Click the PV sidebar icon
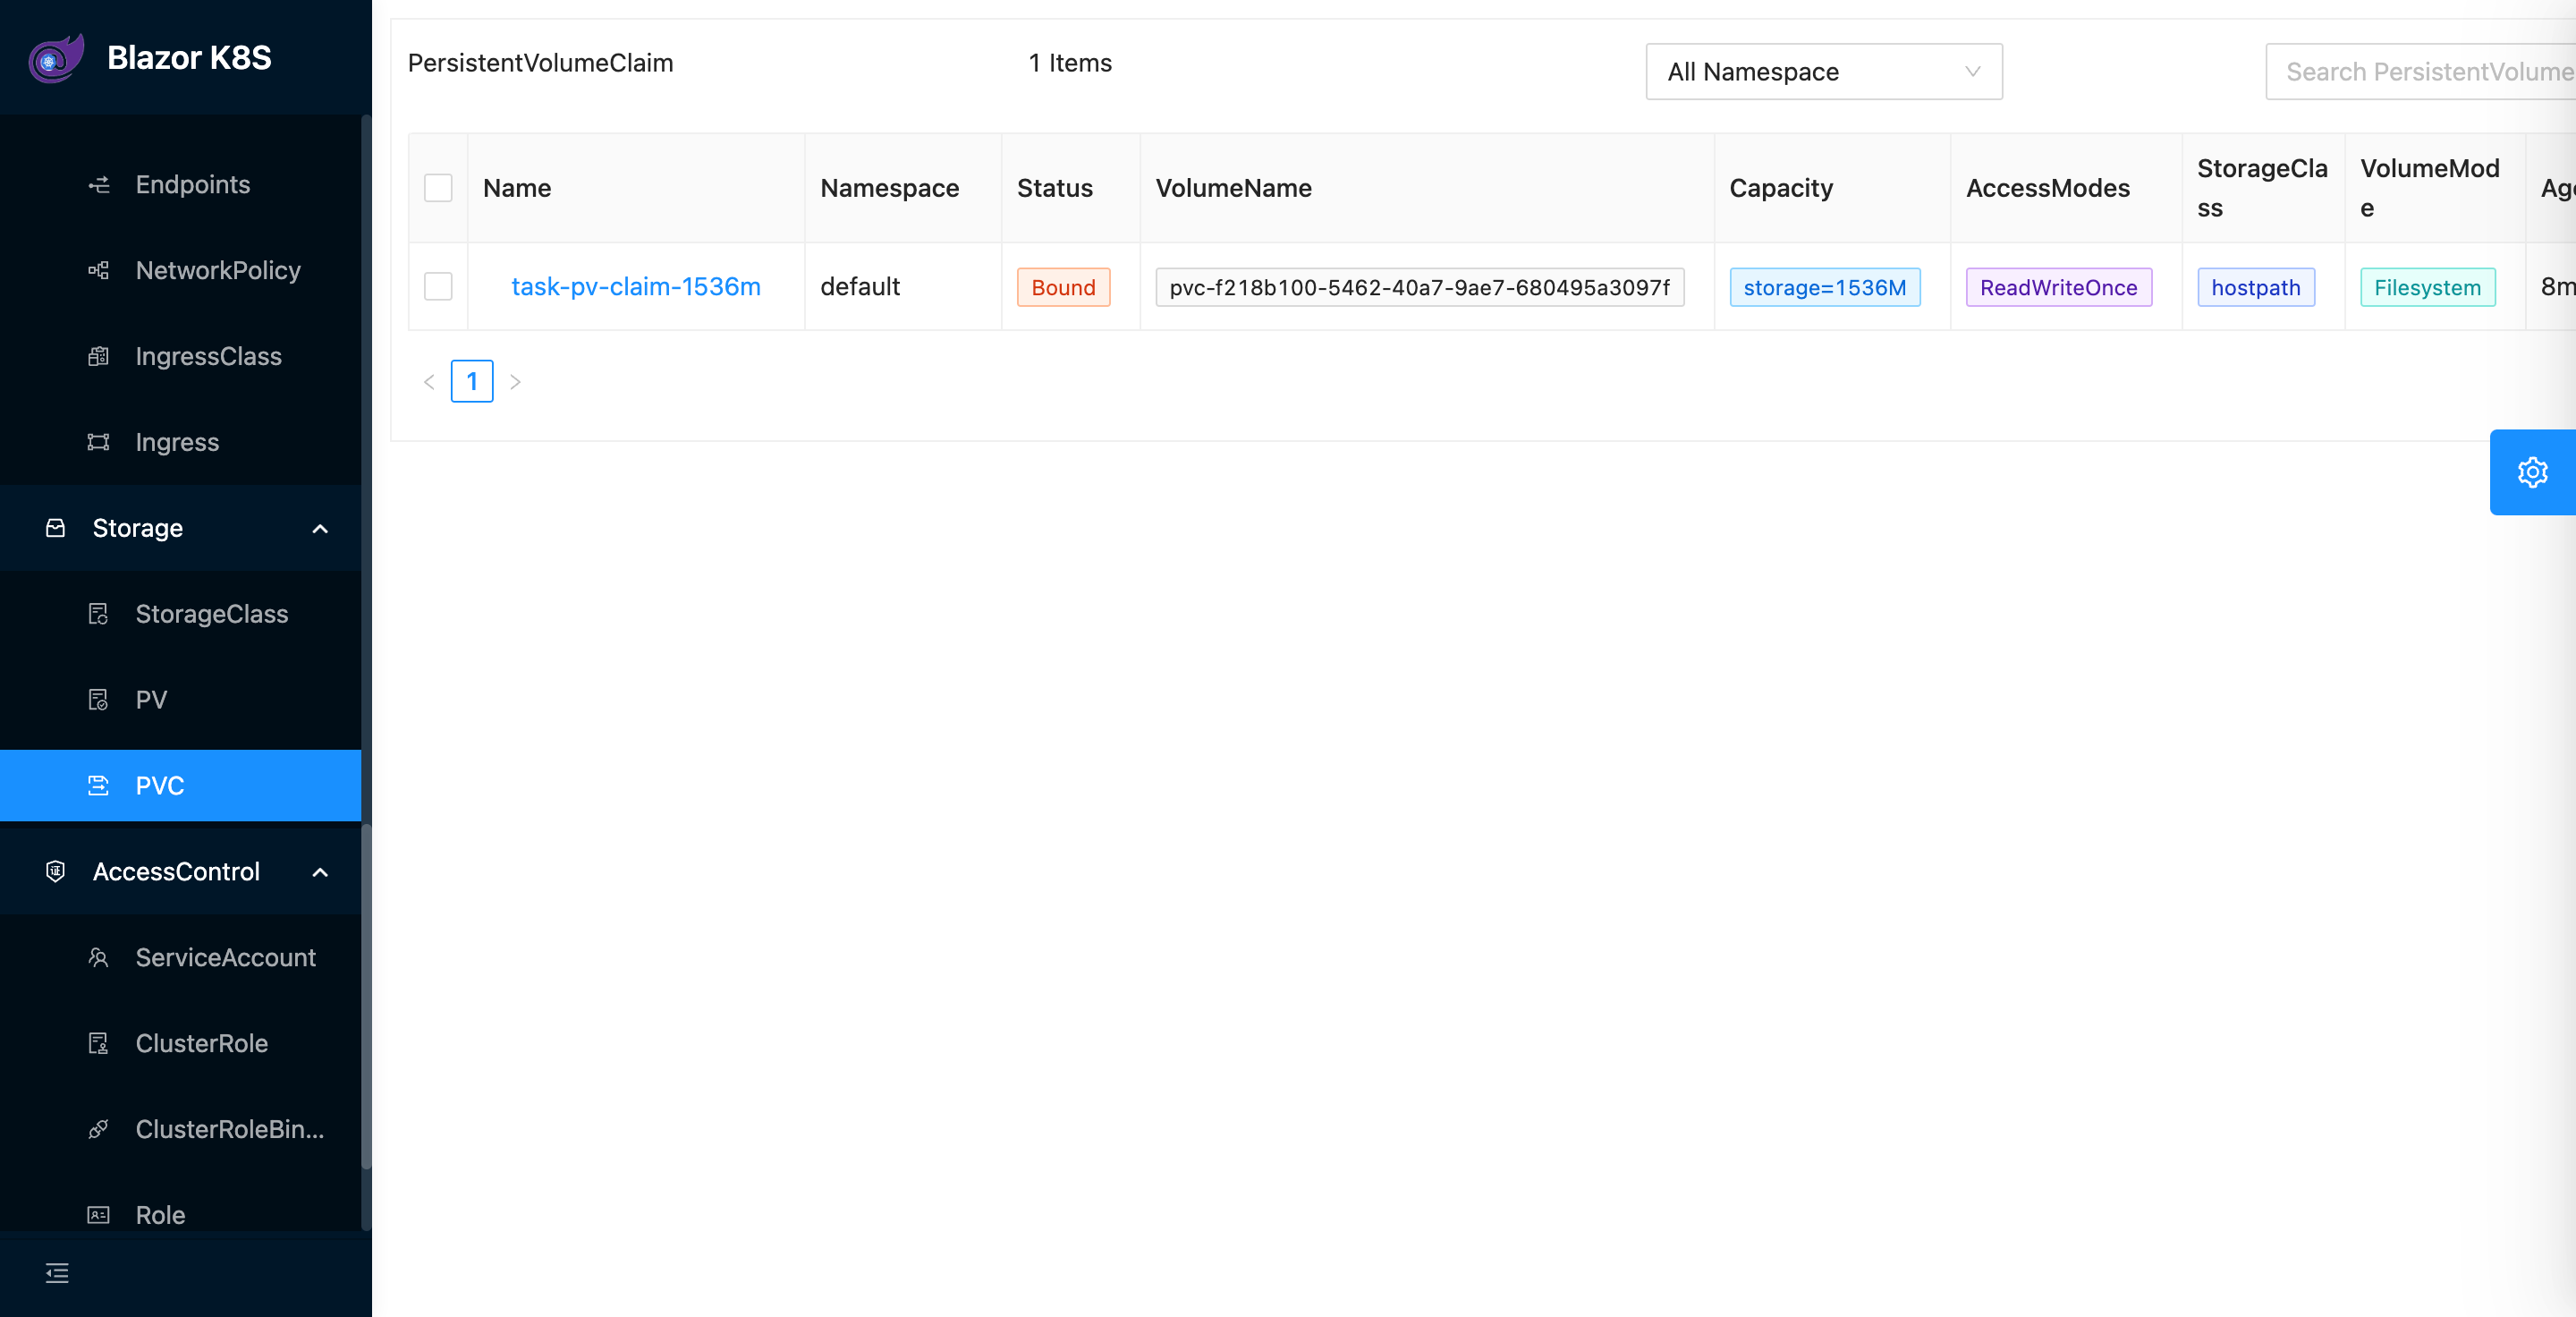This screenshot has width=2576, height=1317. point(98,700)
